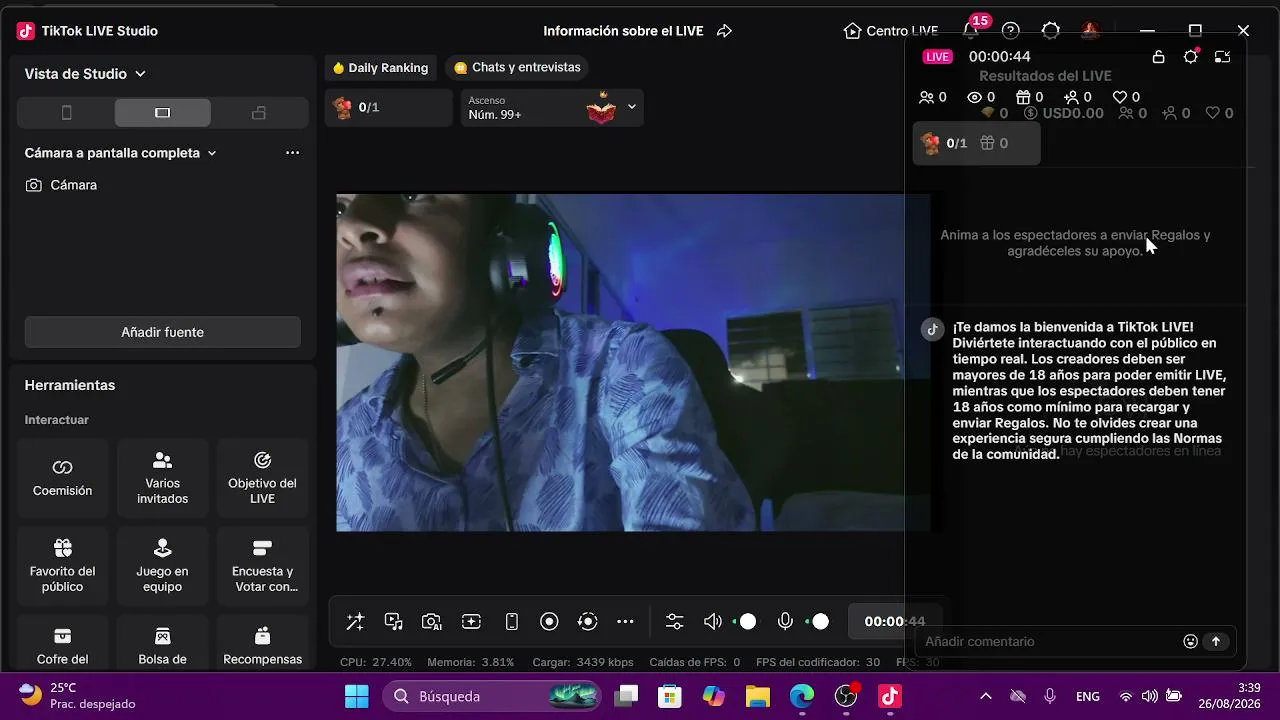Toggle the lock on the chat overlay
Screen dimensions: 1280x720
click(1158, 57)
